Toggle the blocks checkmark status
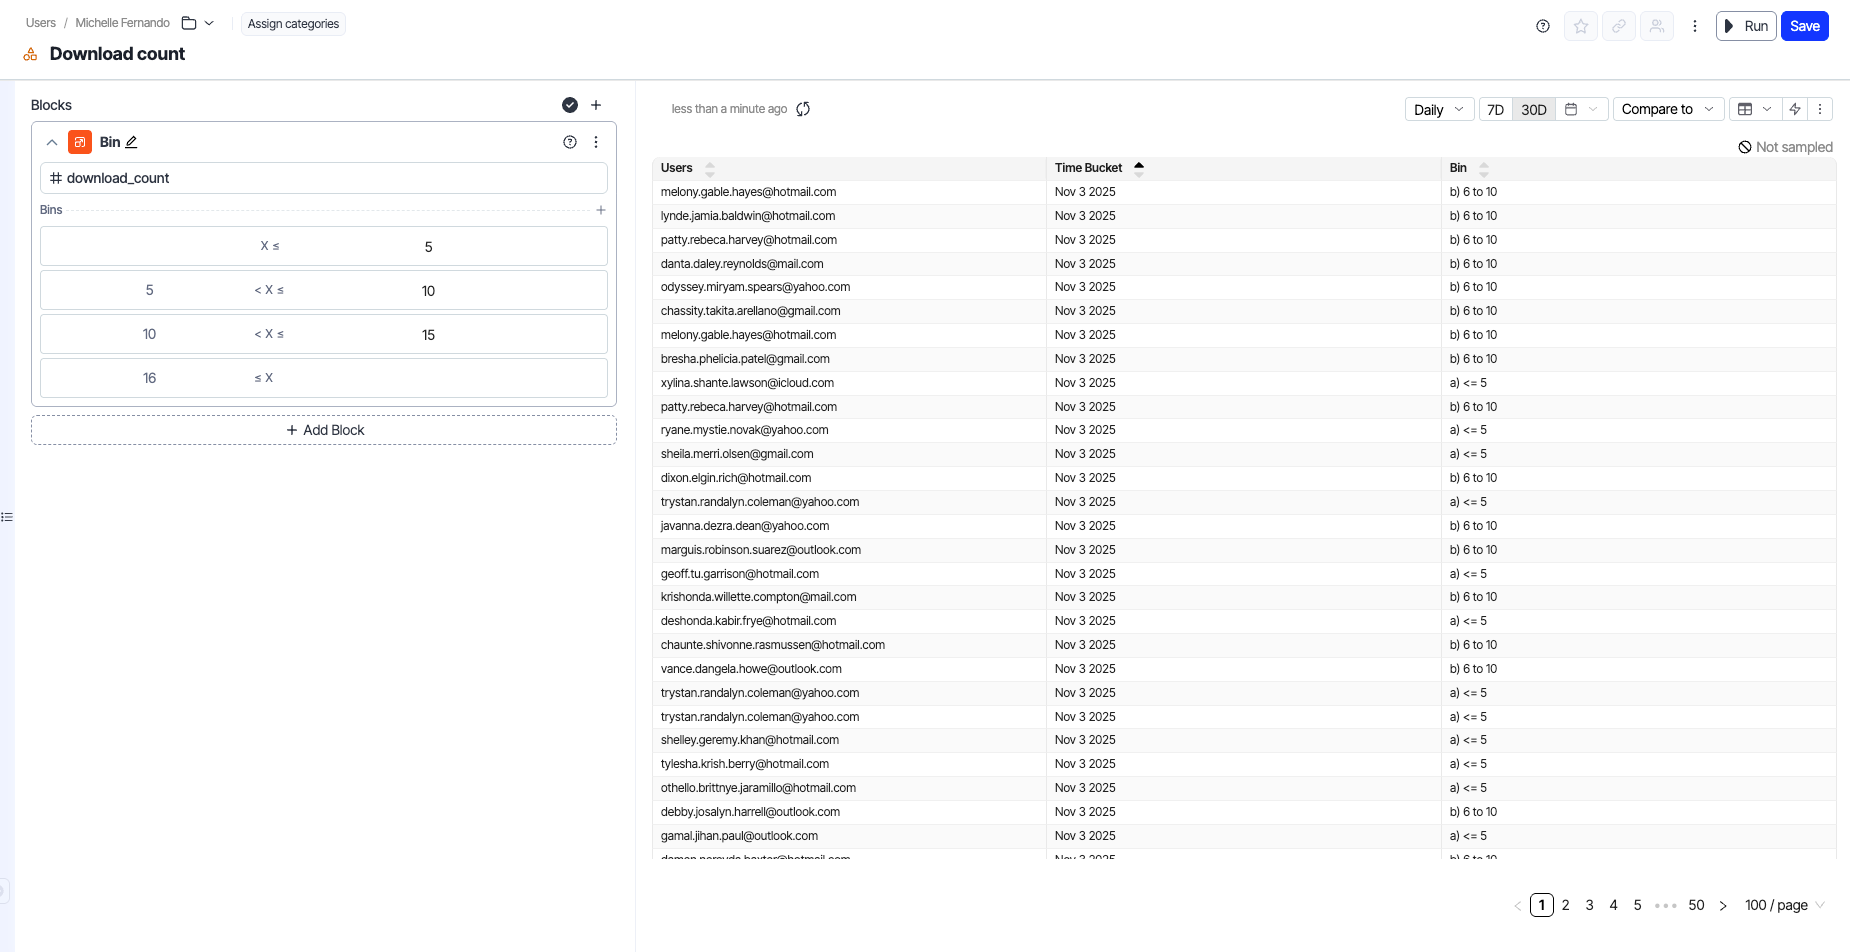The image size is (1850, 952). pyautogui.click(x=570, y=105)
